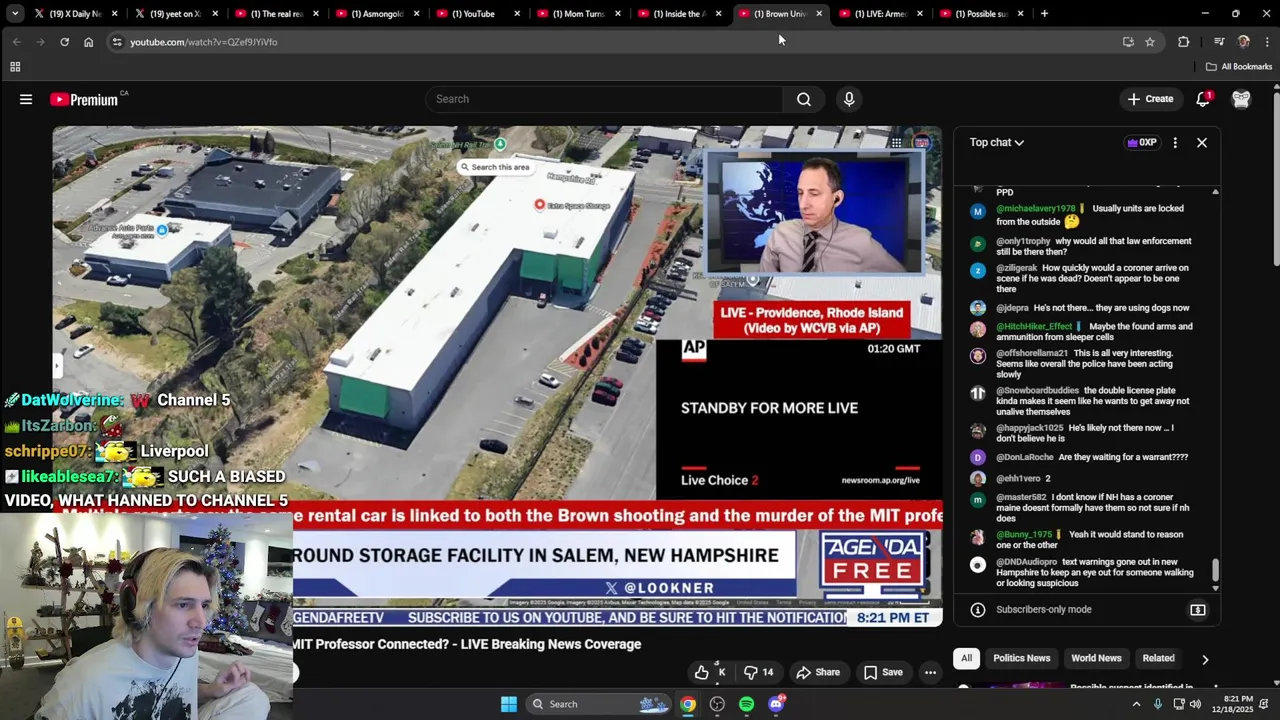Dislike the video with thumbs-down
Screen dimensions: 1280x720
759,672
